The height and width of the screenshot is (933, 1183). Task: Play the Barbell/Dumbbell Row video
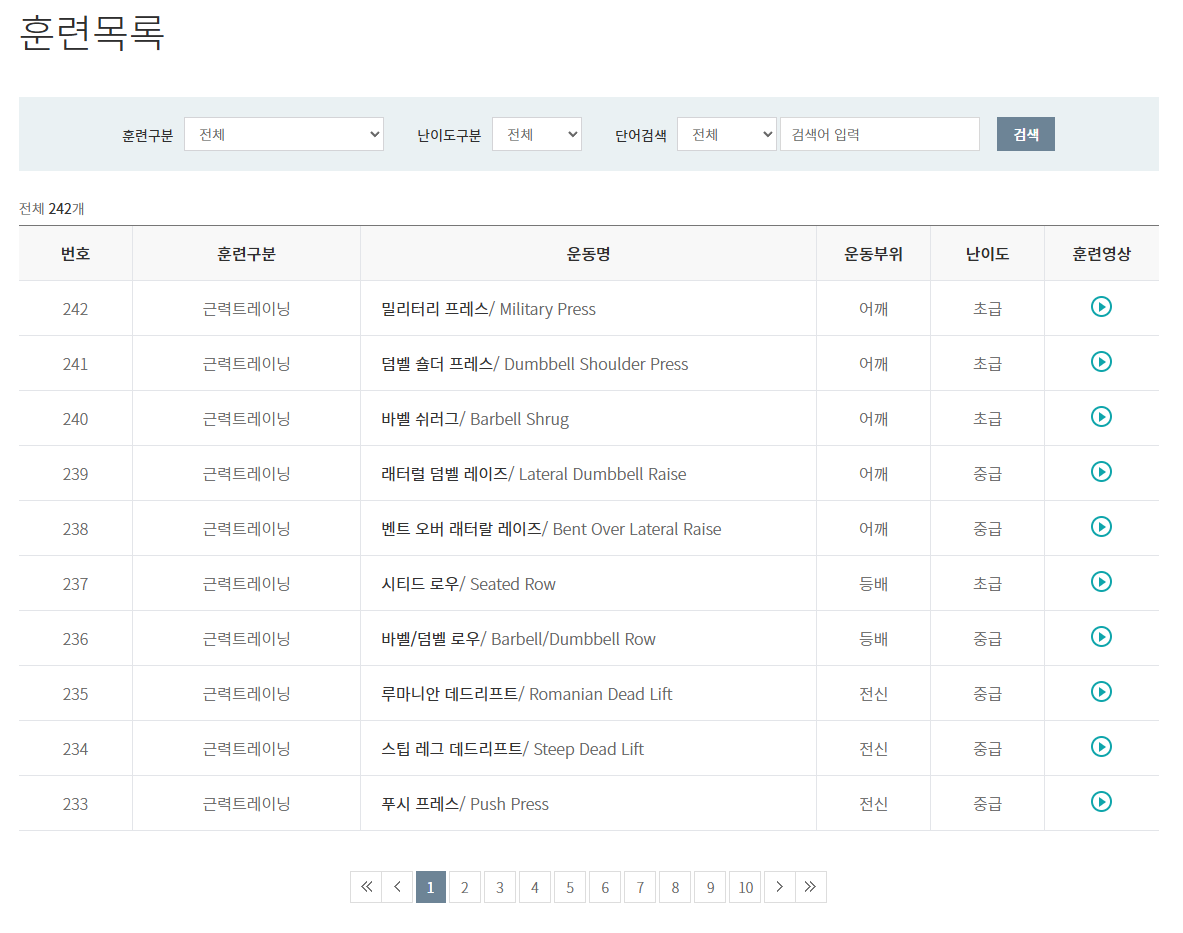coord(1101,637)
